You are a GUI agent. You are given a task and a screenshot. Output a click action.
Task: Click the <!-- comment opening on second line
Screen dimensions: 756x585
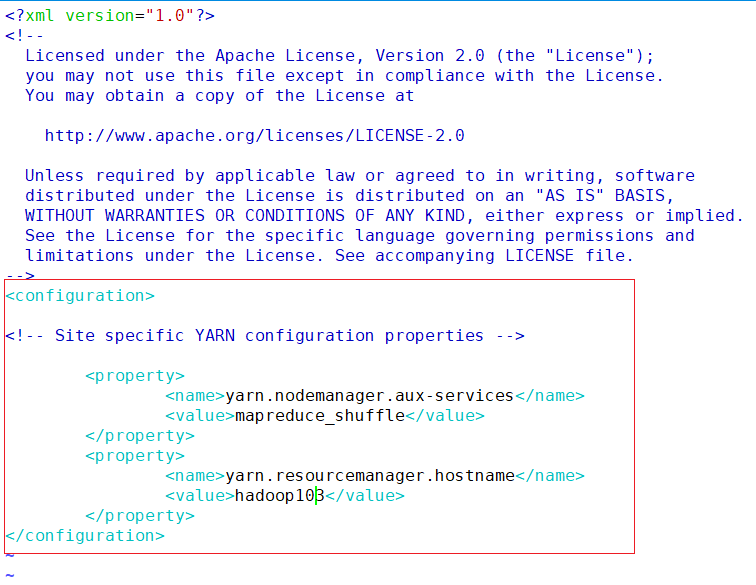24,36
